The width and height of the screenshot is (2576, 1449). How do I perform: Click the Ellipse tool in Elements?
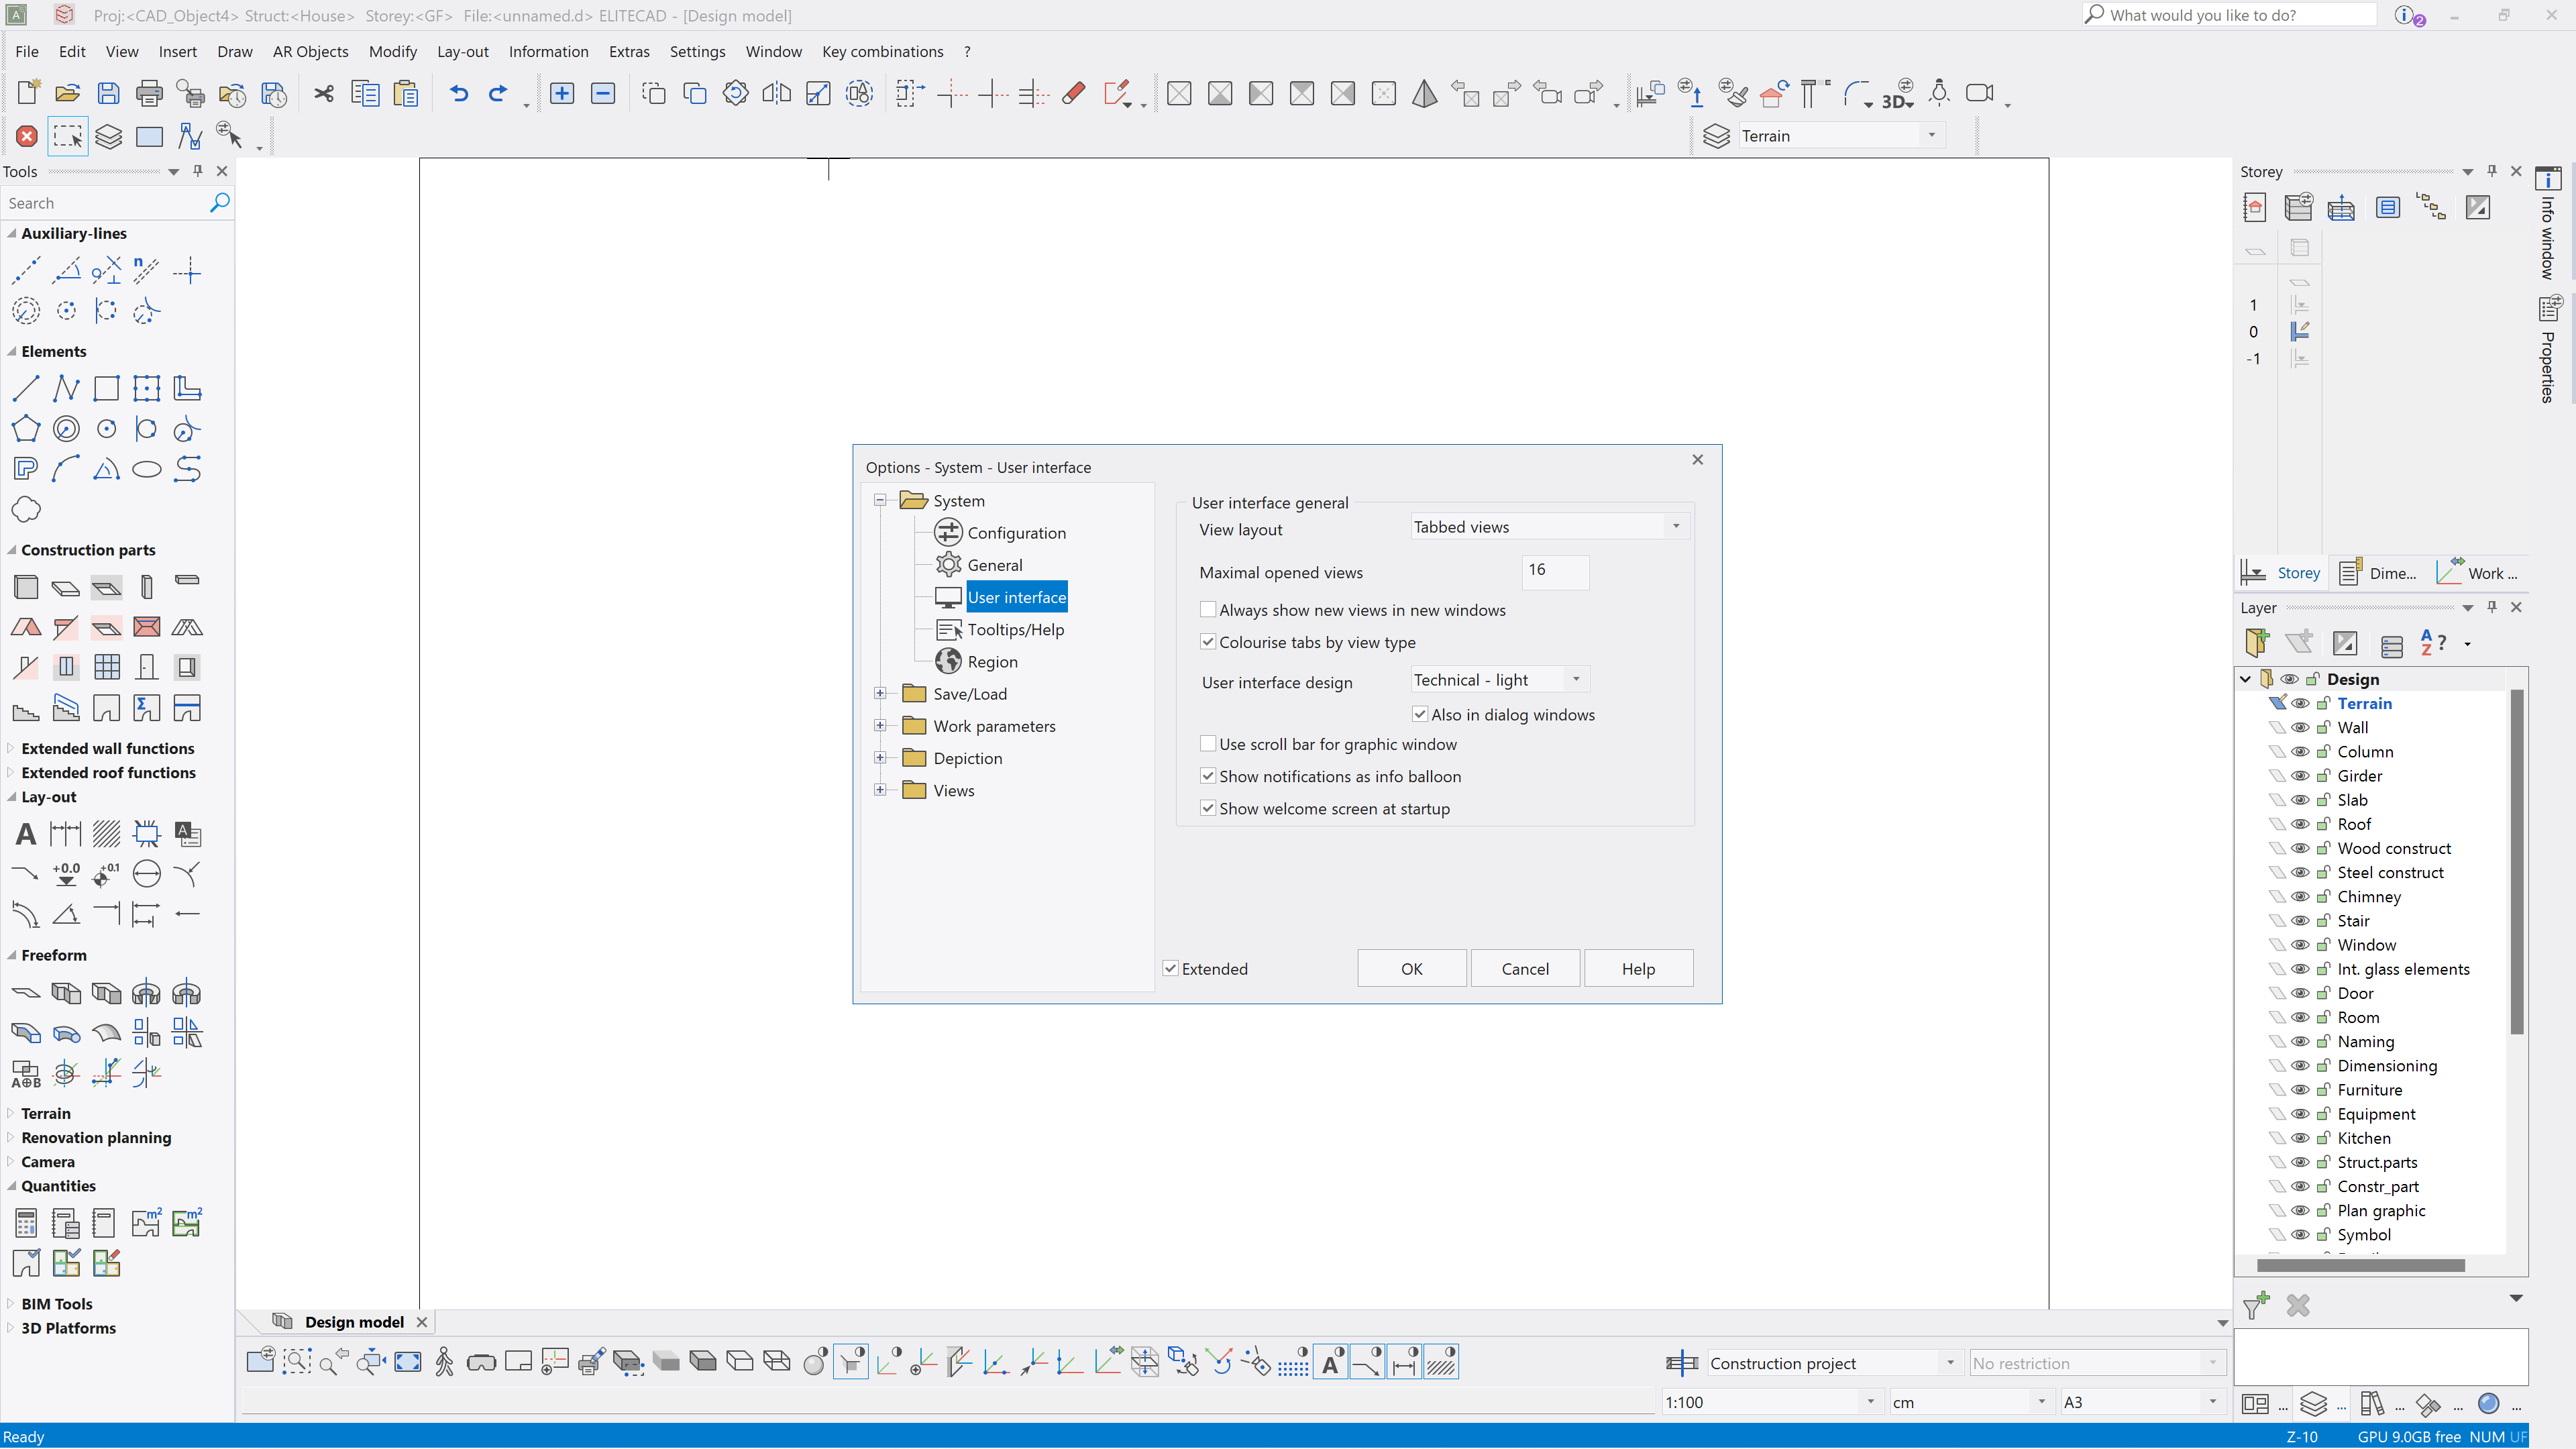[147, 469]
